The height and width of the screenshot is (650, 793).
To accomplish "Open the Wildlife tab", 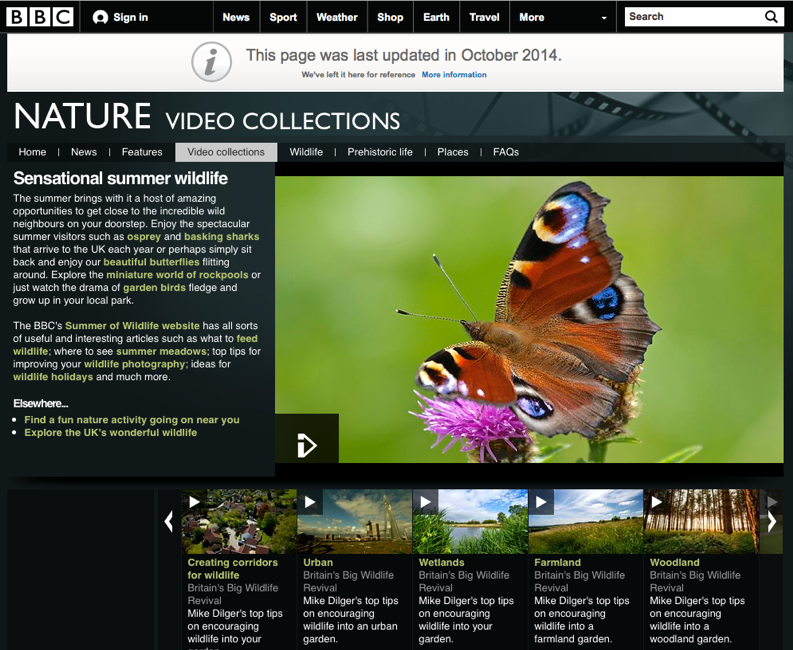I will point(306,152).
